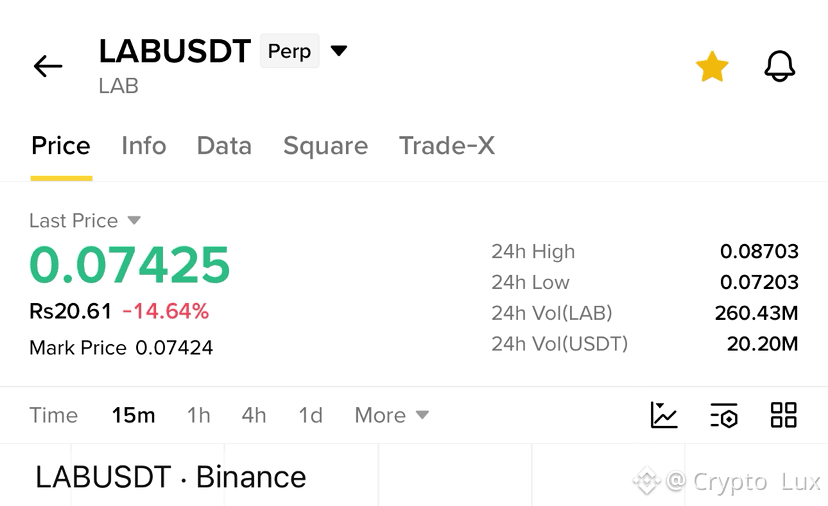Toggle the yellow favorite star
Screen dimensions: 828x506
pos(712,67)
